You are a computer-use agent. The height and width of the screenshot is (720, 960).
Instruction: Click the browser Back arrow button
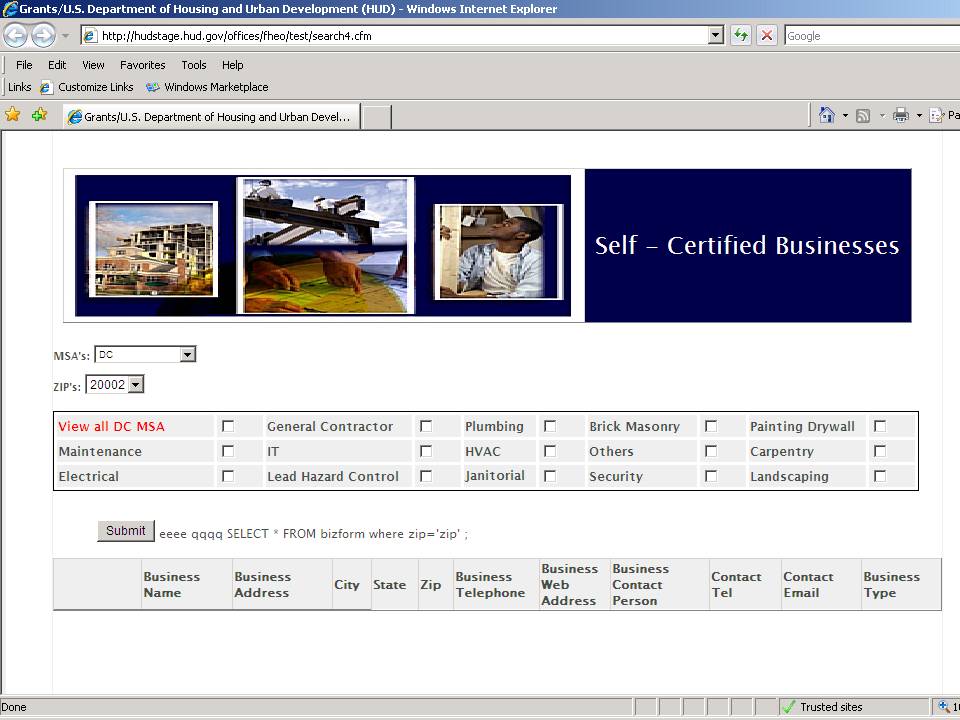(15, 35)
